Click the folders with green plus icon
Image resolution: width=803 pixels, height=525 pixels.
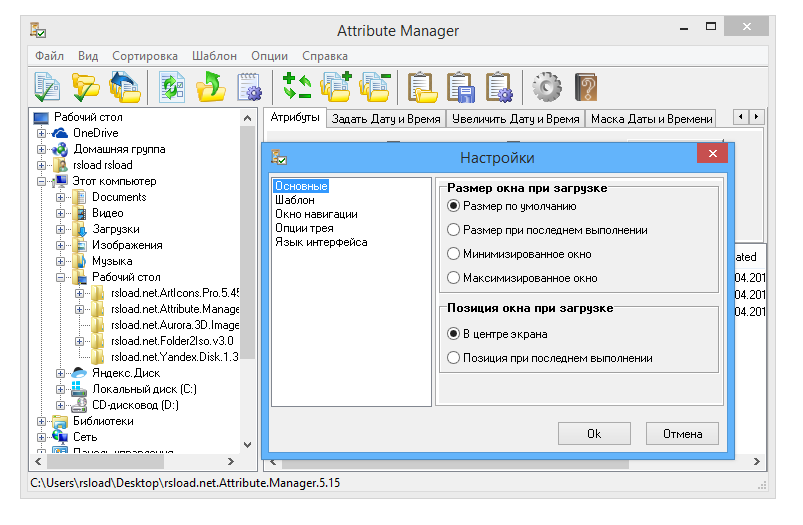point(336,87)
